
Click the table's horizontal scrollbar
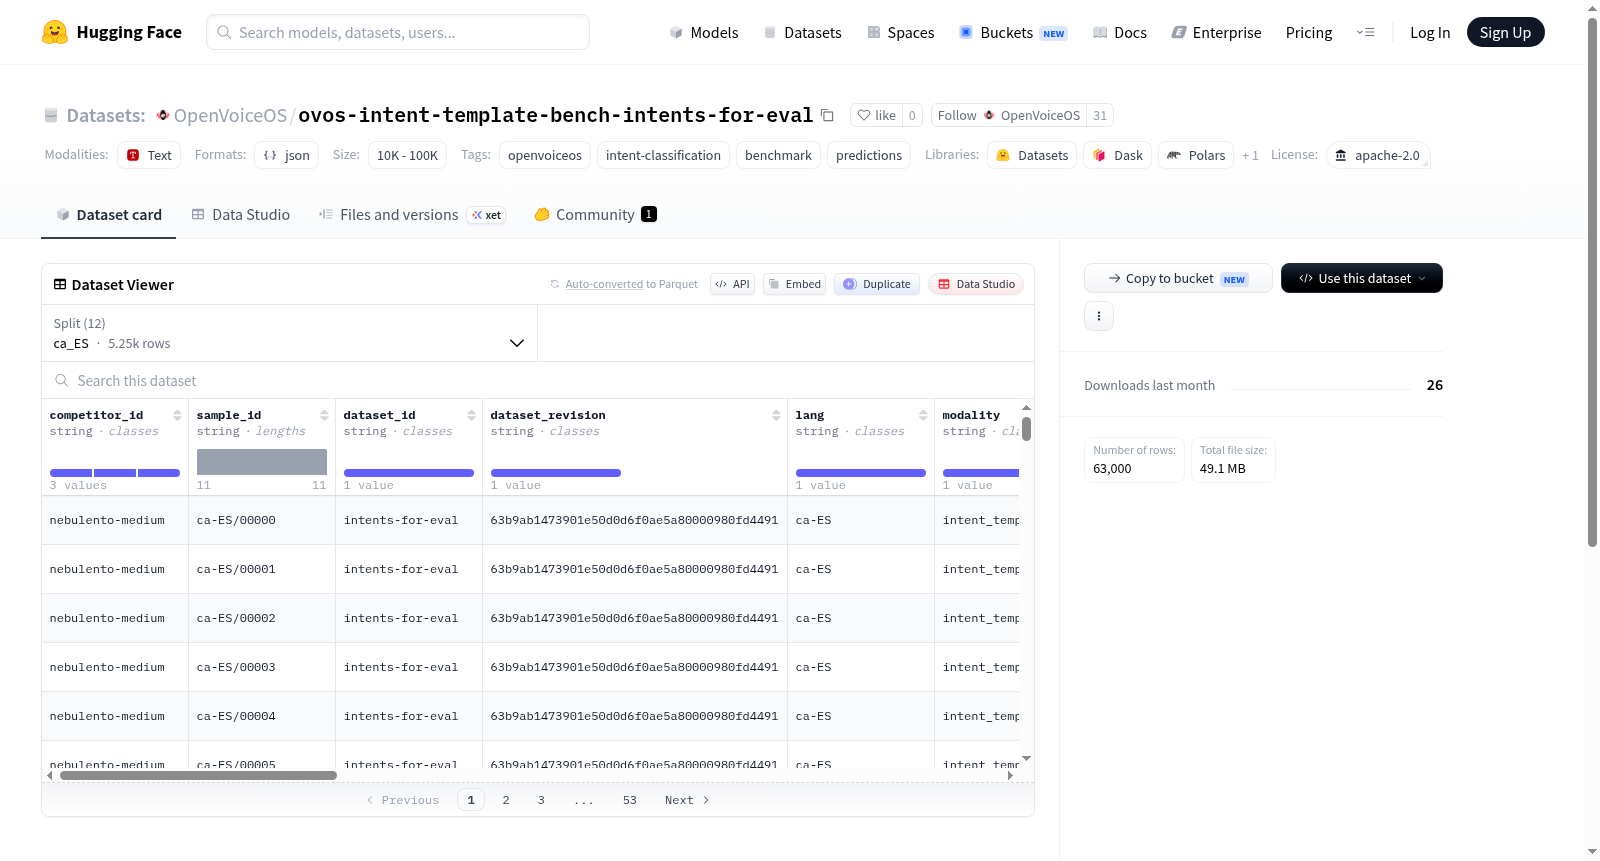click(198, 775)
